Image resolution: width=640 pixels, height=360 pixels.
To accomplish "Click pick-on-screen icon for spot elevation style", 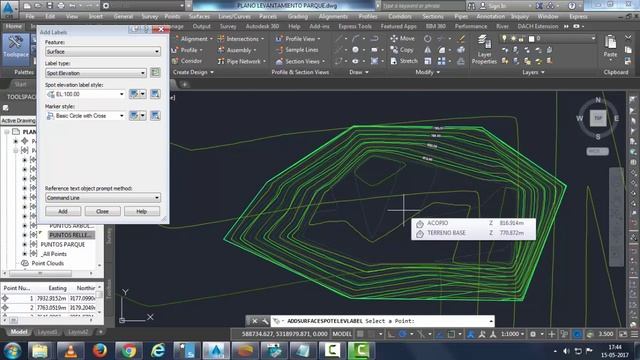I will [x=155, y=94].
